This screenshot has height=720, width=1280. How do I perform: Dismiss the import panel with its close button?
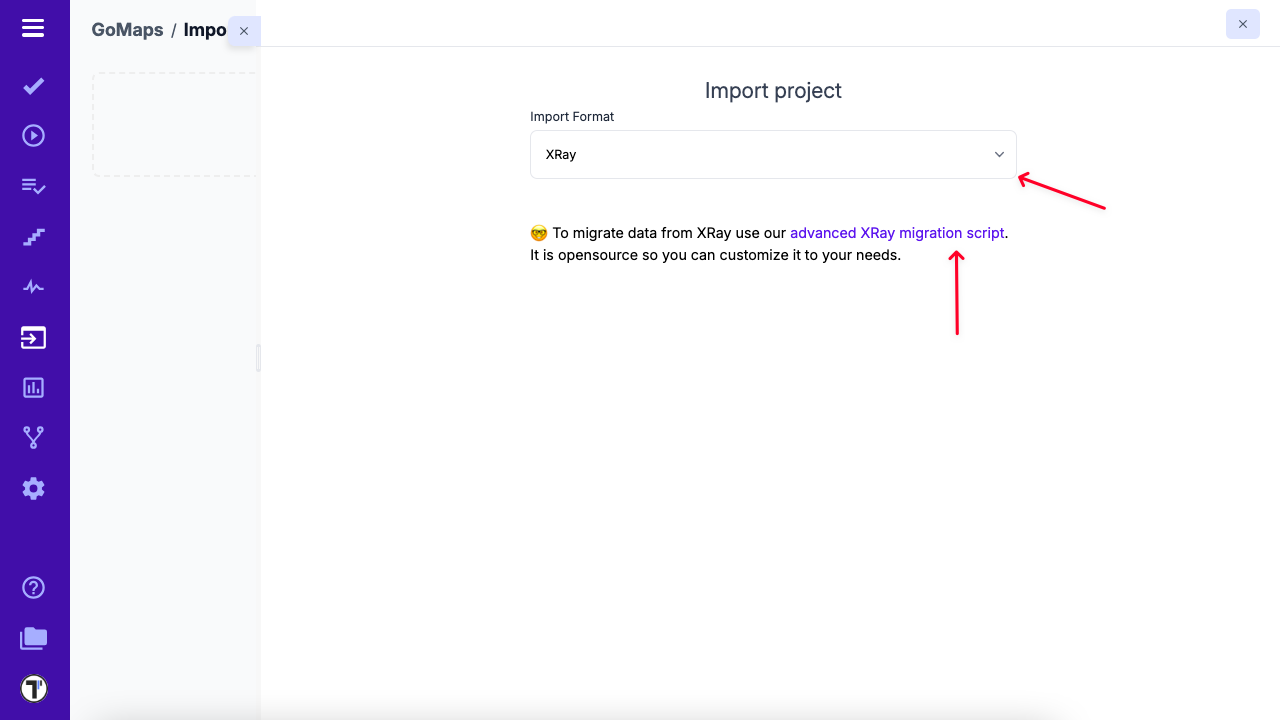click(1243, 24)
